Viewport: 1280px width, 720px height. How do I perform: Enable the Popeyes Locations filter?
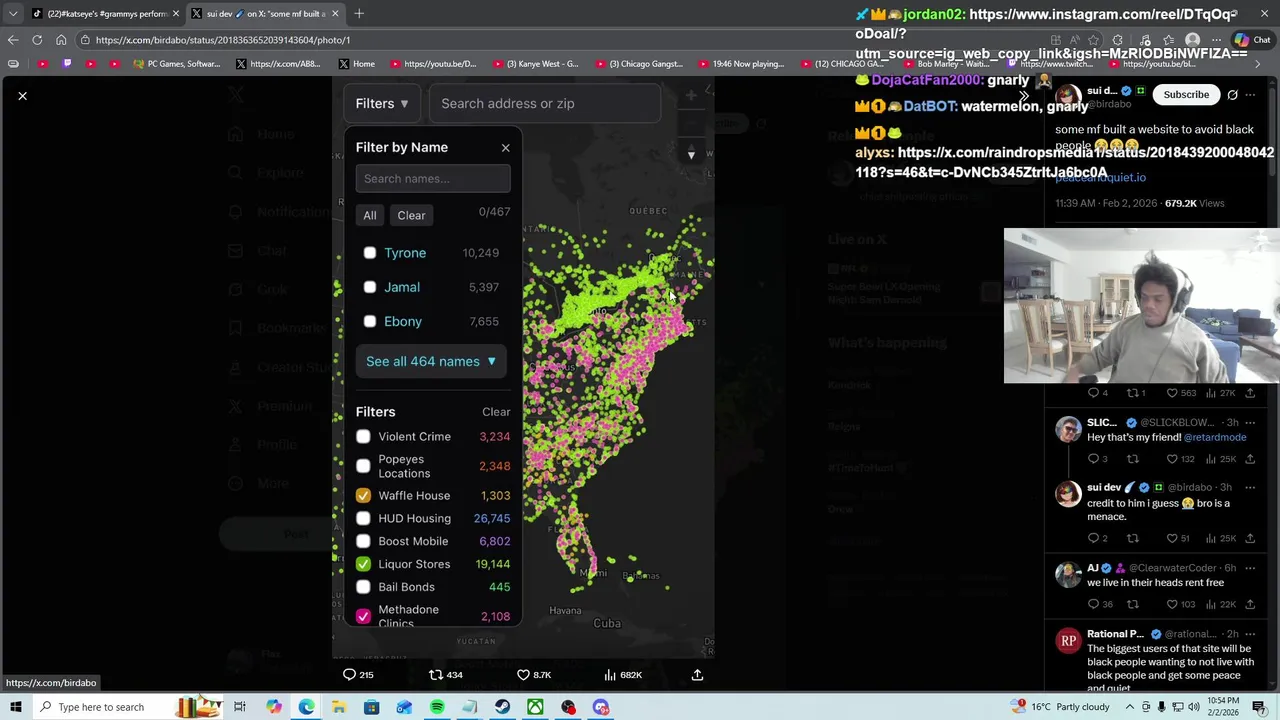point(363,466)
